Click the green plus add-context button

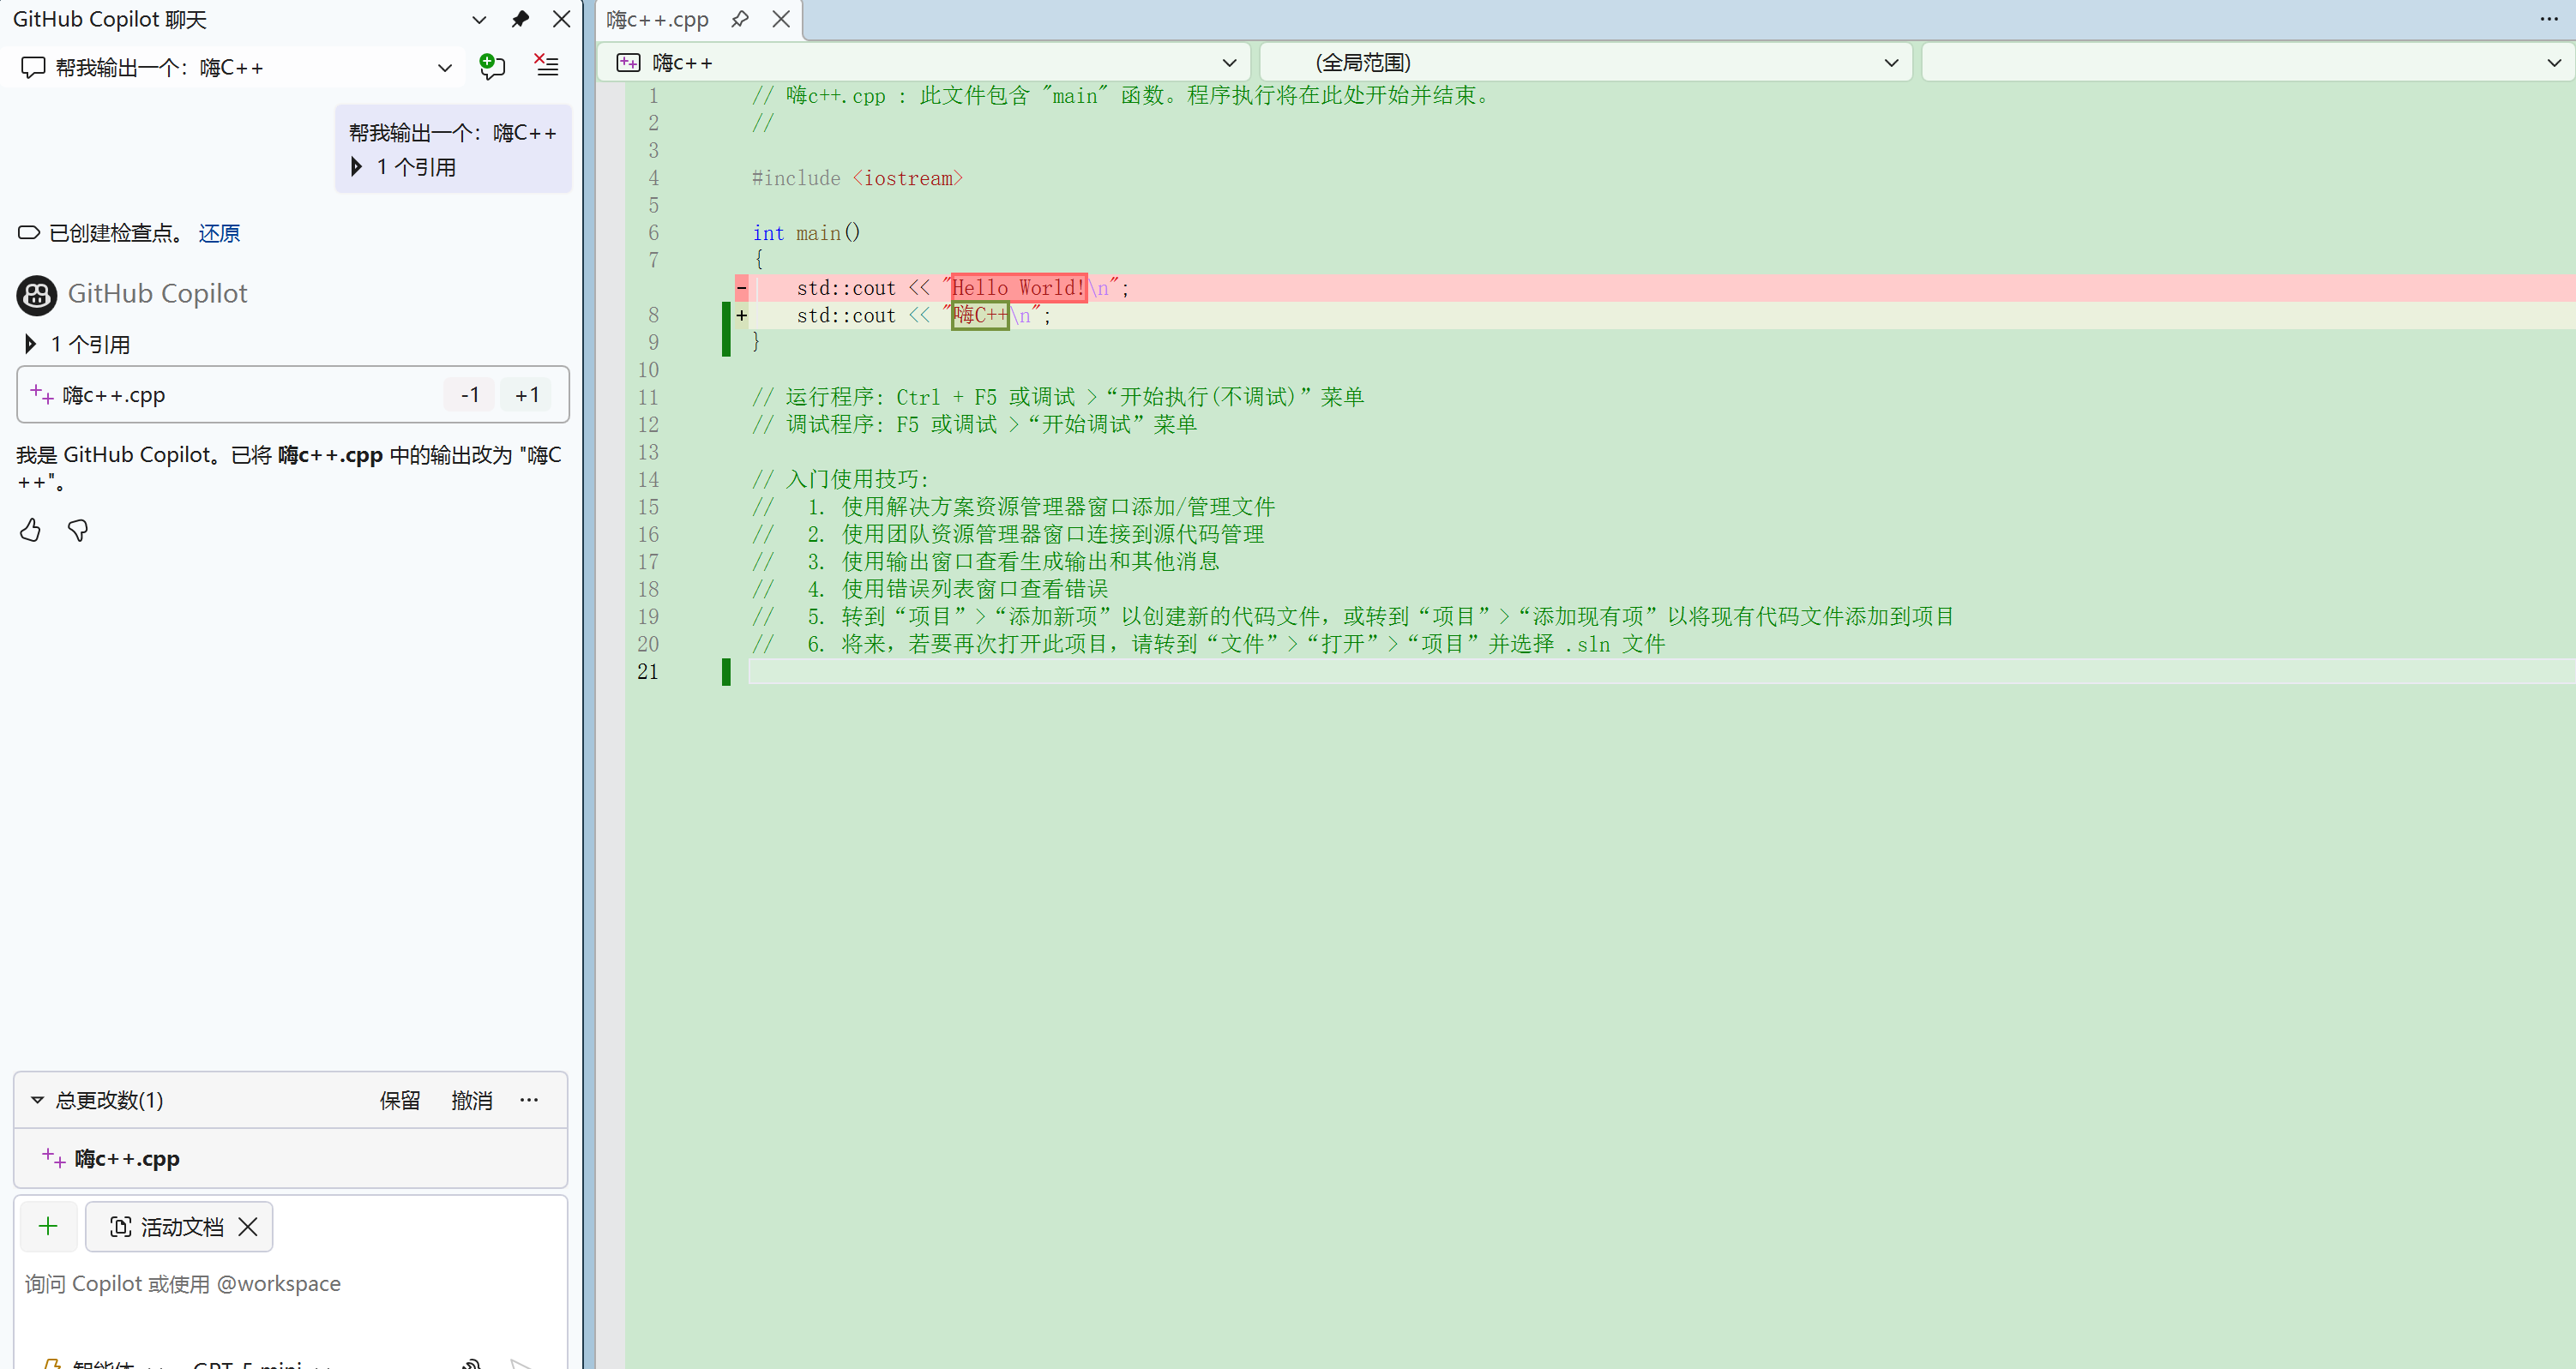coord(48,1226)
